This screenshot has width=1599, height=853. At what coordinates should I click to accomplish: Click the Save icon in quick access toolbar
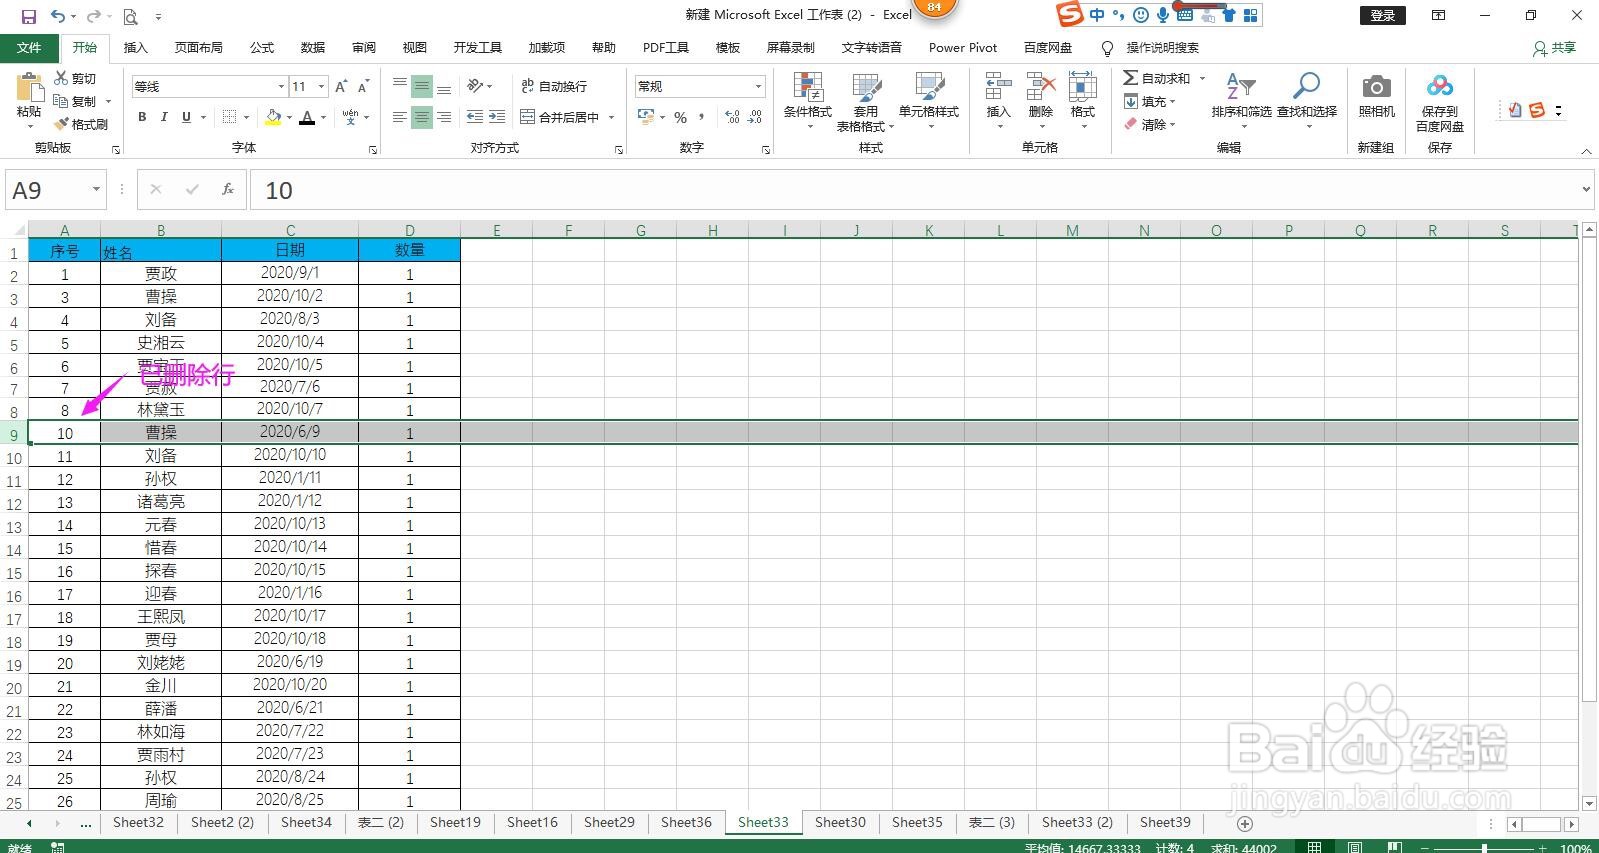[x=28, y=16]
